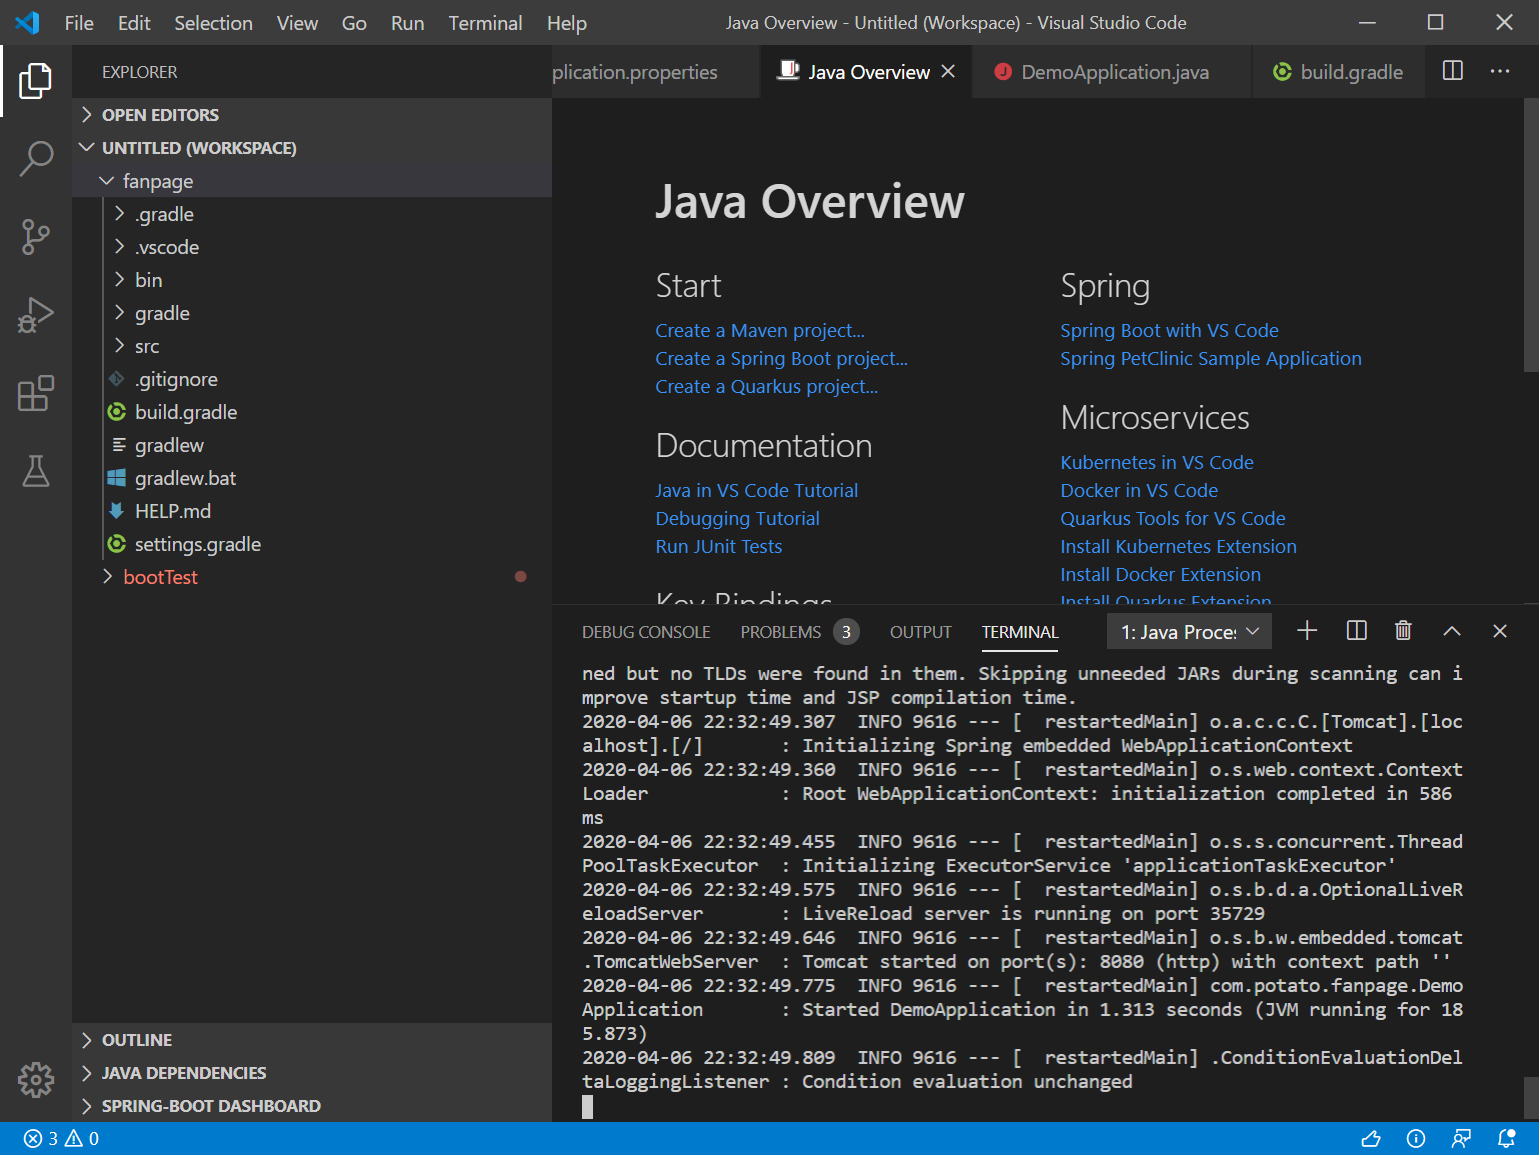Open the Terminal menu
This screenshot has height=1155, width=1539.
pos(485,23)
